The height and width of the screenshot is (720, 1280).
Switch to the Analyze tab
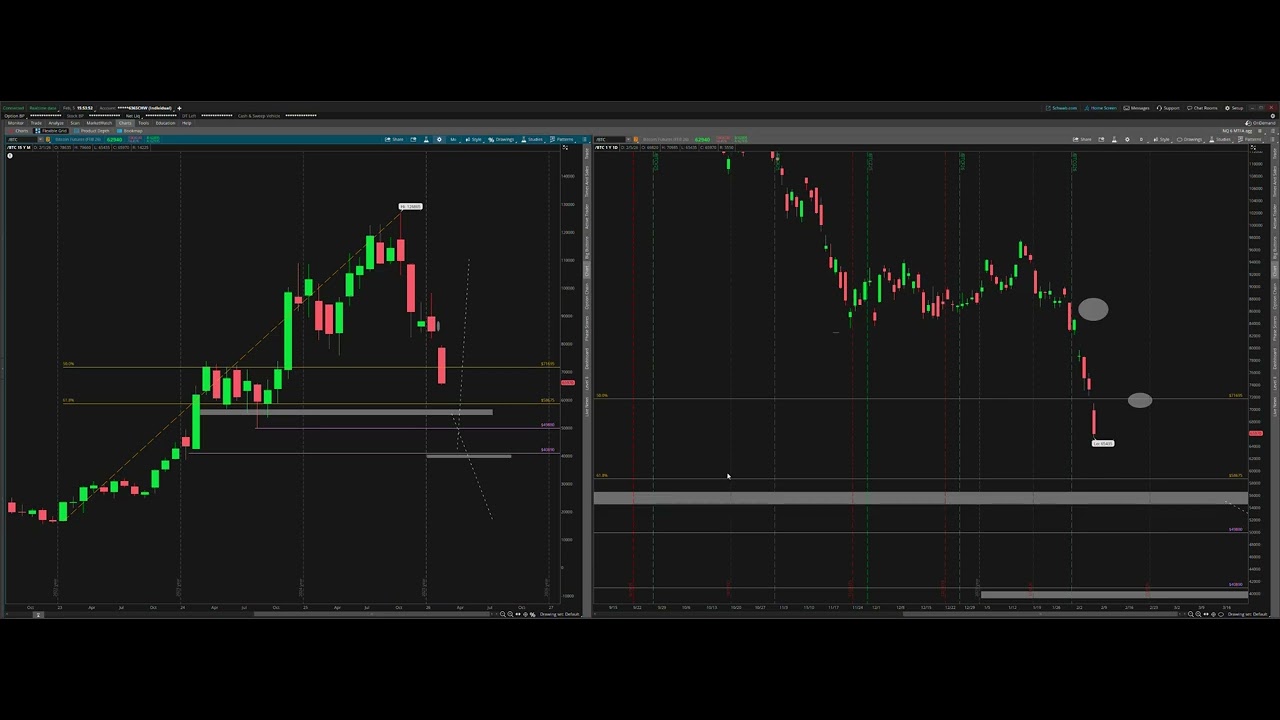coord(56,123)
